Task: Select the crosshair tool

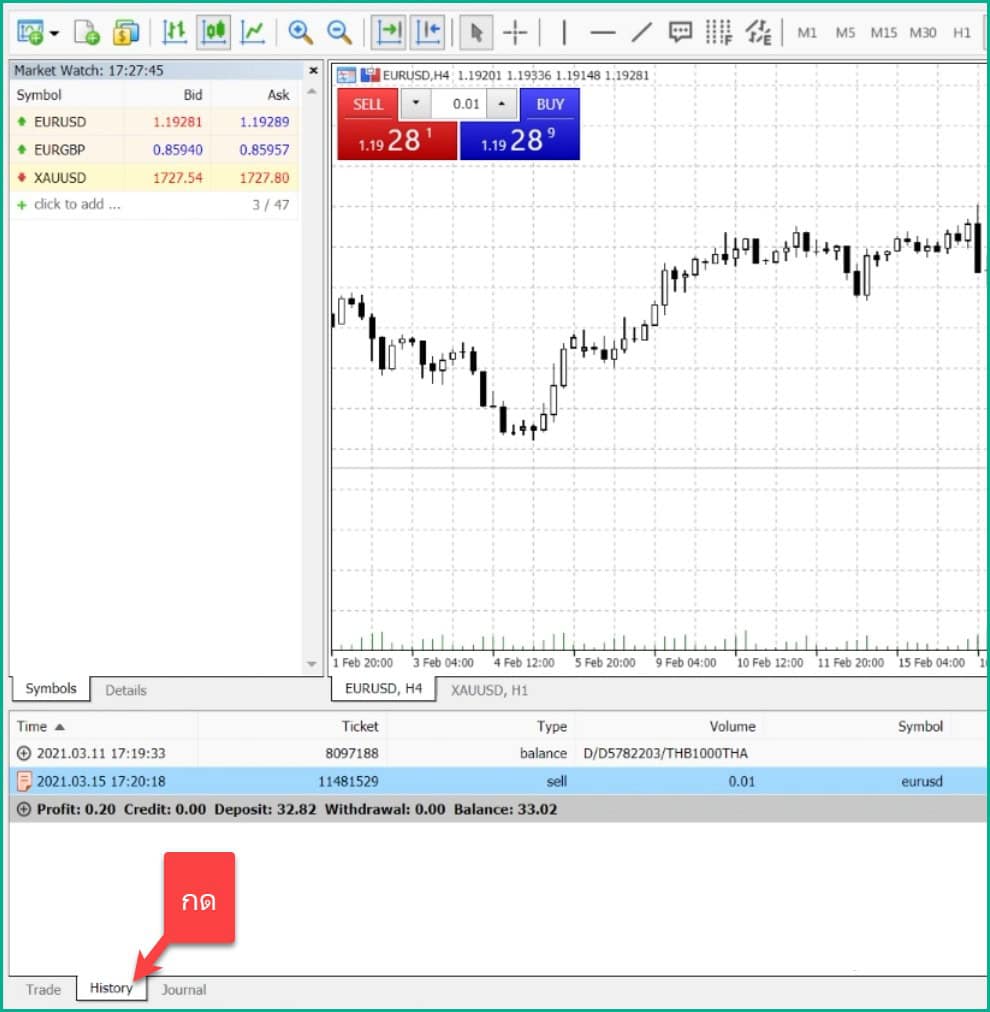Action: pos(515,32)
